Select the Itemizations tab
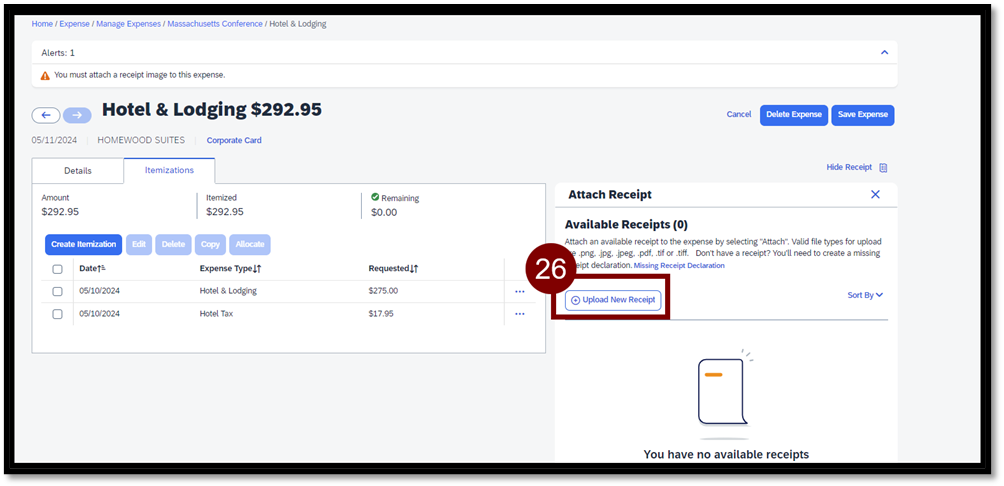The image size is (1004, 486). point(169,171)
